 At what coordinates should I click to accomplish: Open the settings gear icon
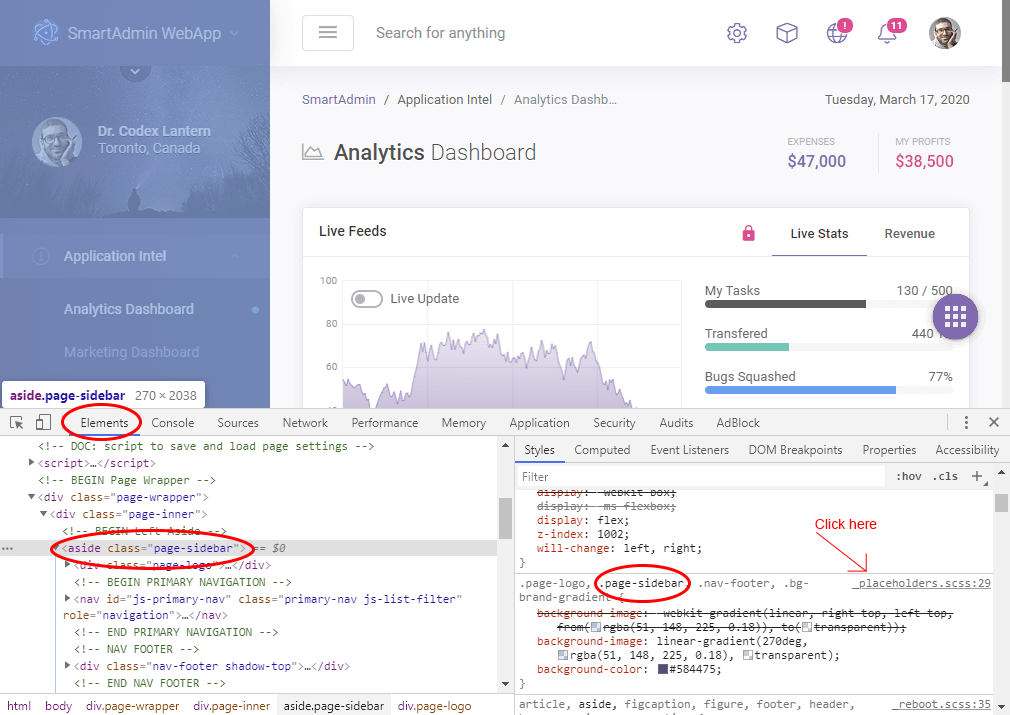click(737, 33)
